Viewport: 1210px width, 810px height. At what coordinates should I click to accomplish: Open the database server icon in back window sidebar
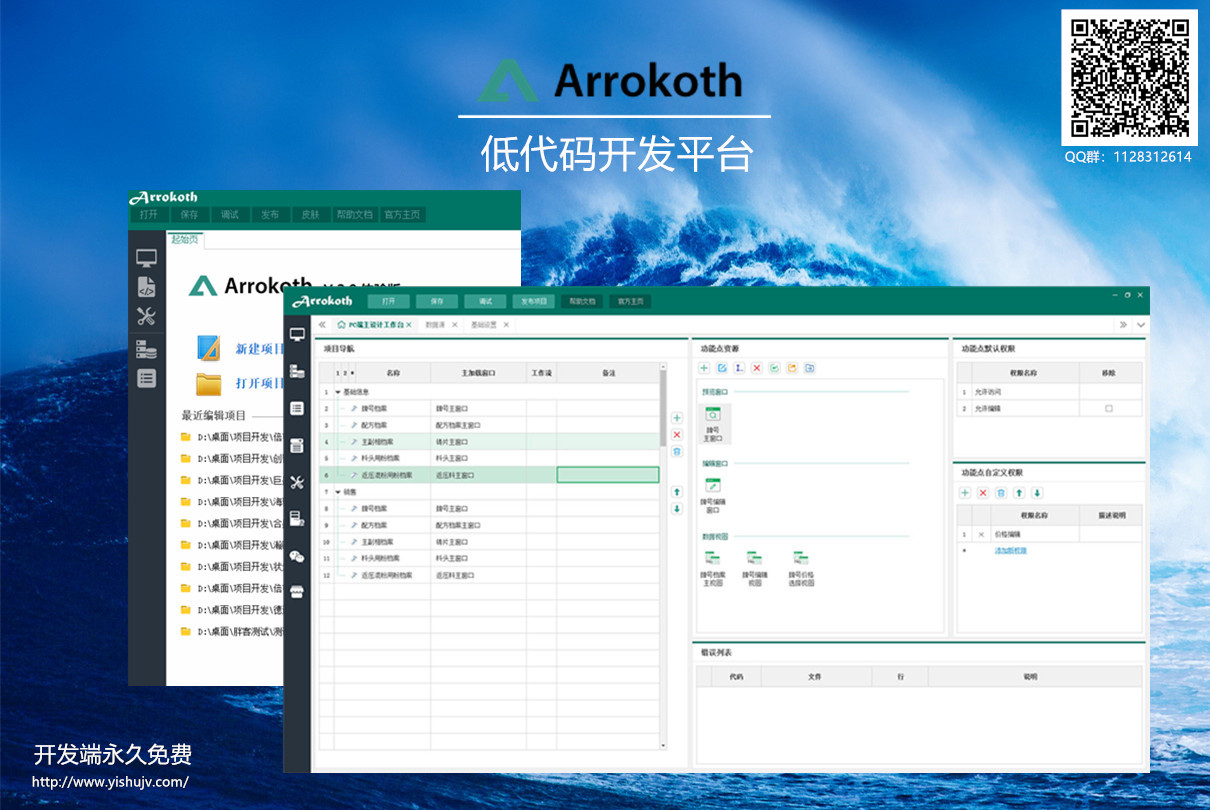(x=146, y=348)
